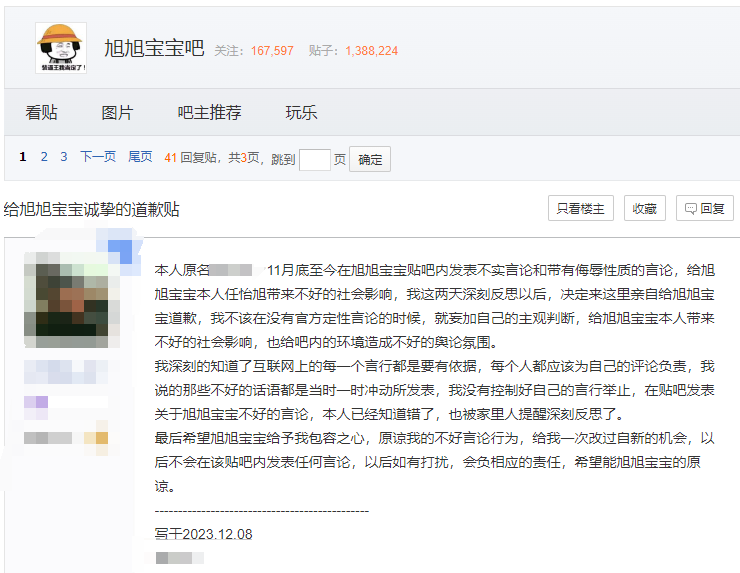This screenshot has height=573, width=740.
Task: Click the date line 写于2023.12.08
Action: click(x=203, y=534)
